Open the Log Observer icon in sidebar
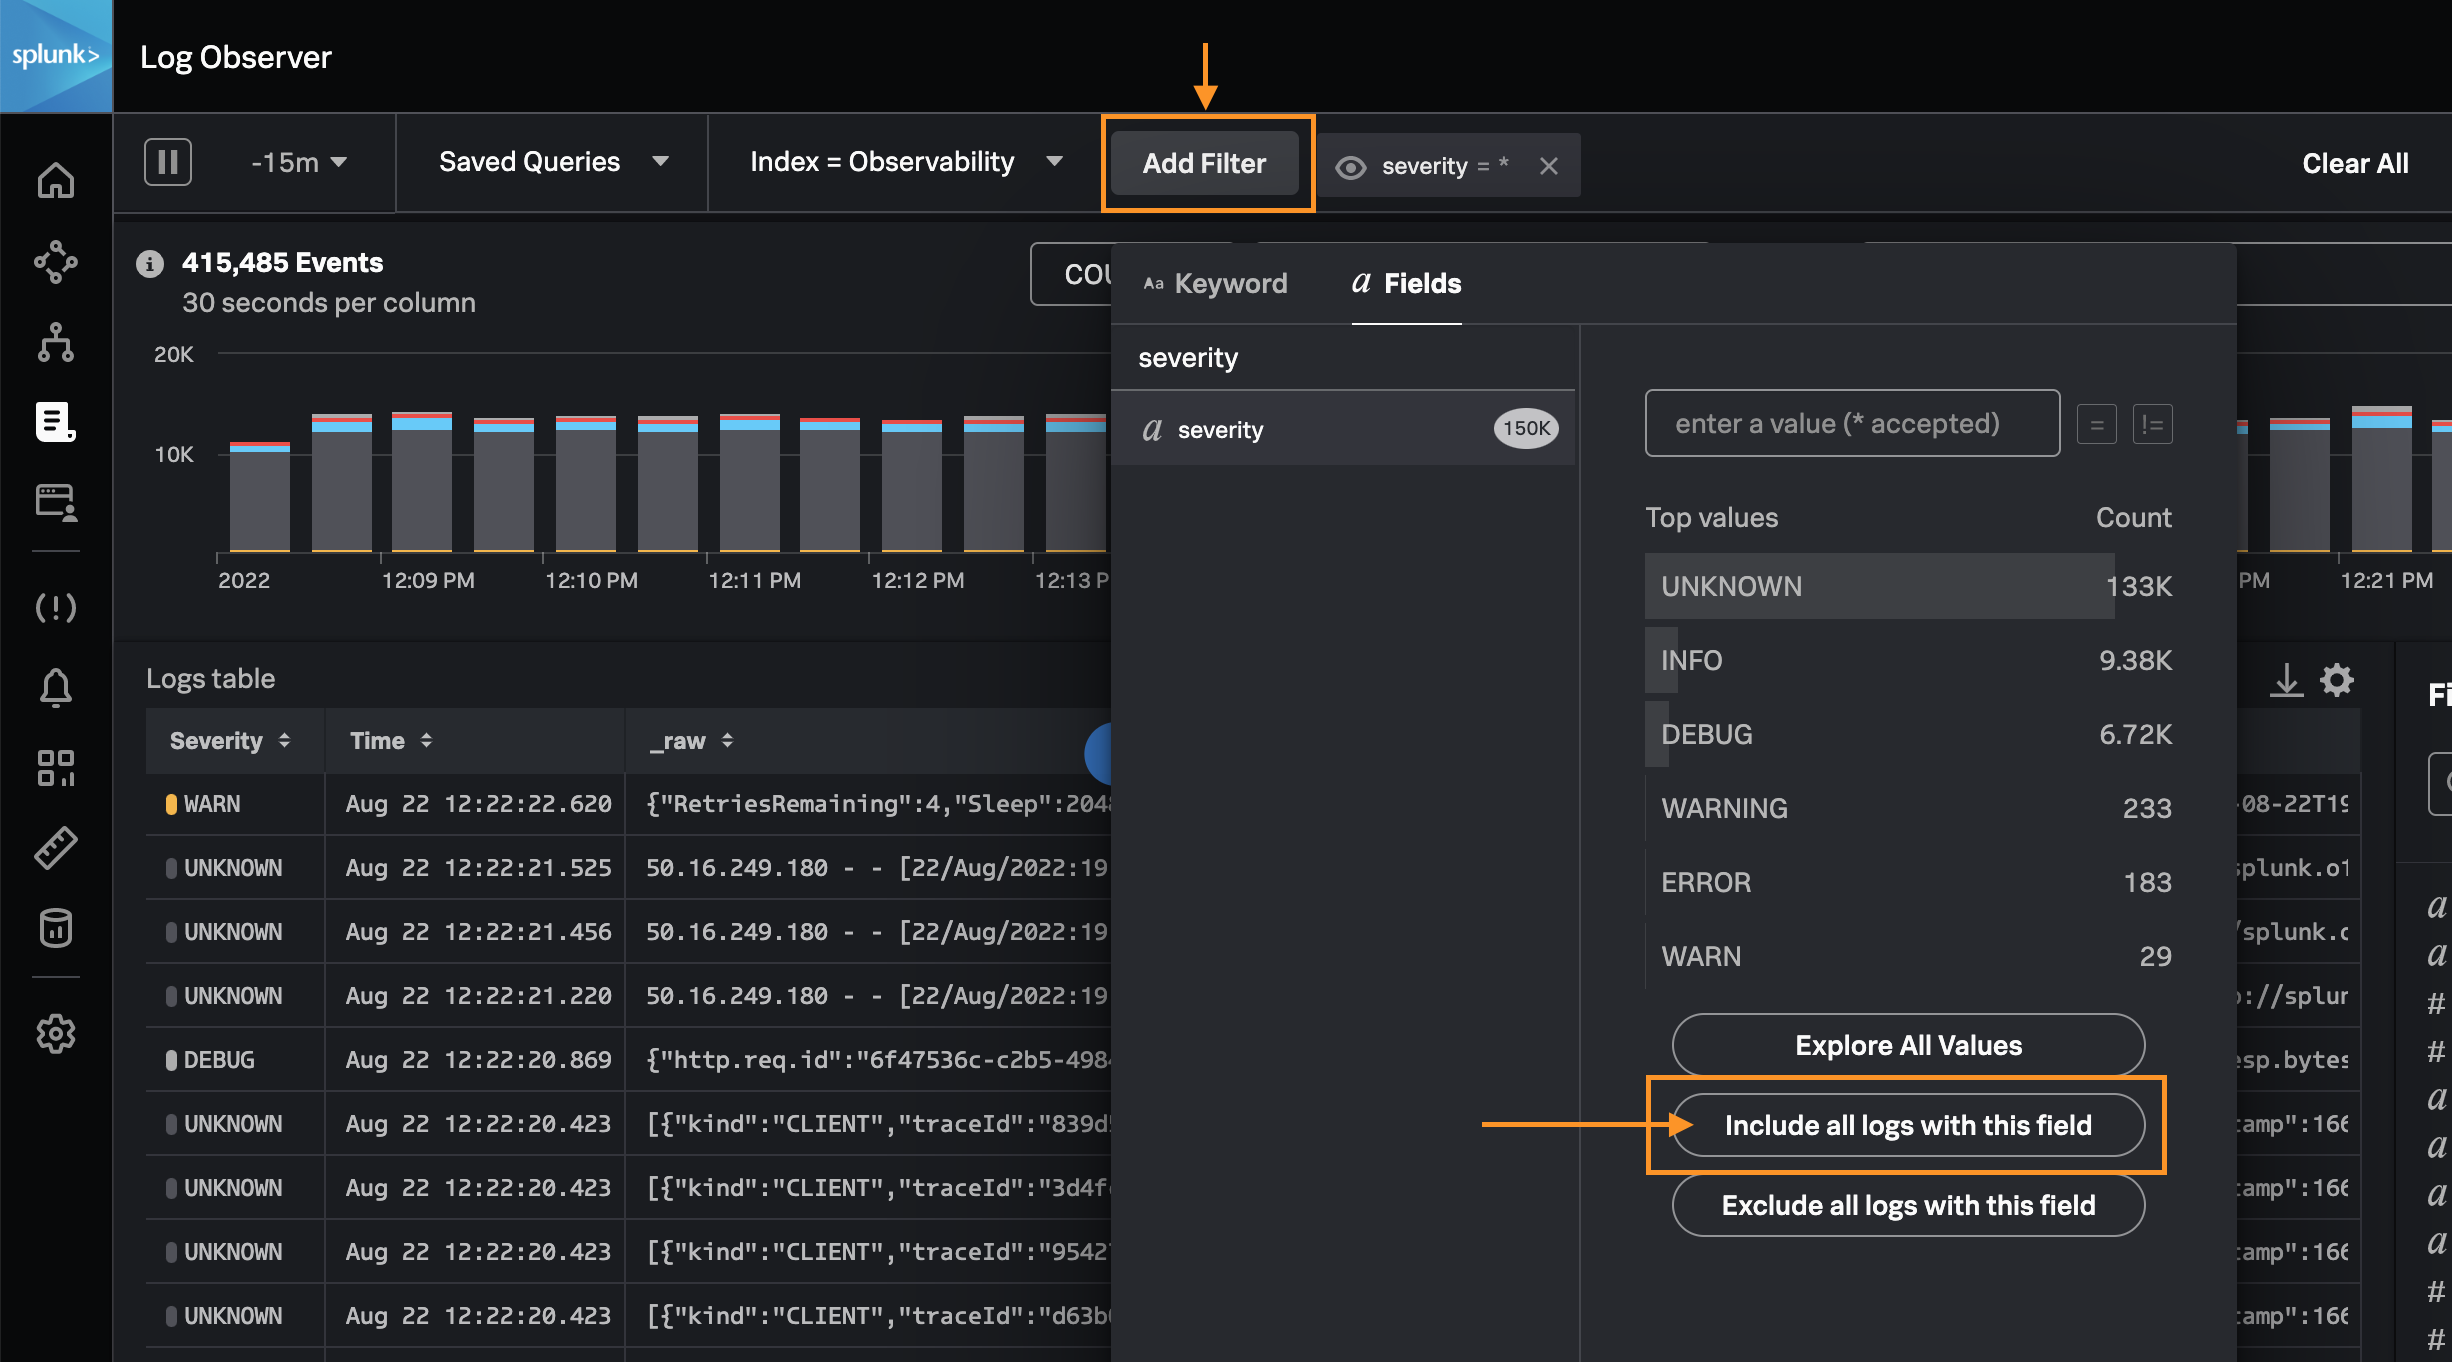The height and width of the screenshot is (1362, 2452). pyautogui.click(x=55, y=422)
